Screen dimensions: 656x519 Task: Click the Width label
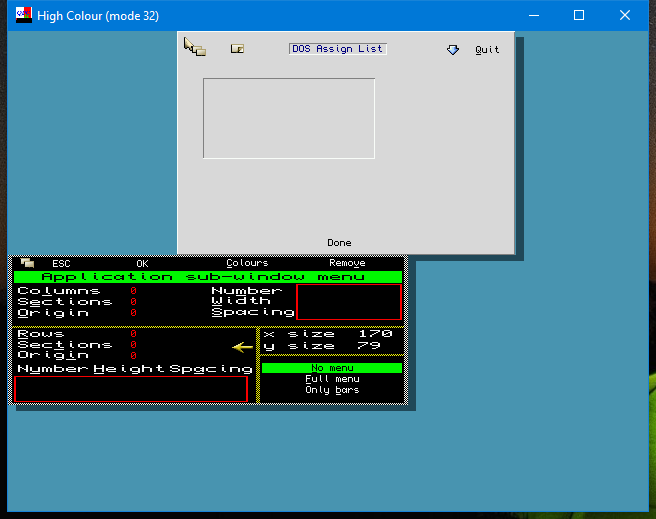point(241,301)
